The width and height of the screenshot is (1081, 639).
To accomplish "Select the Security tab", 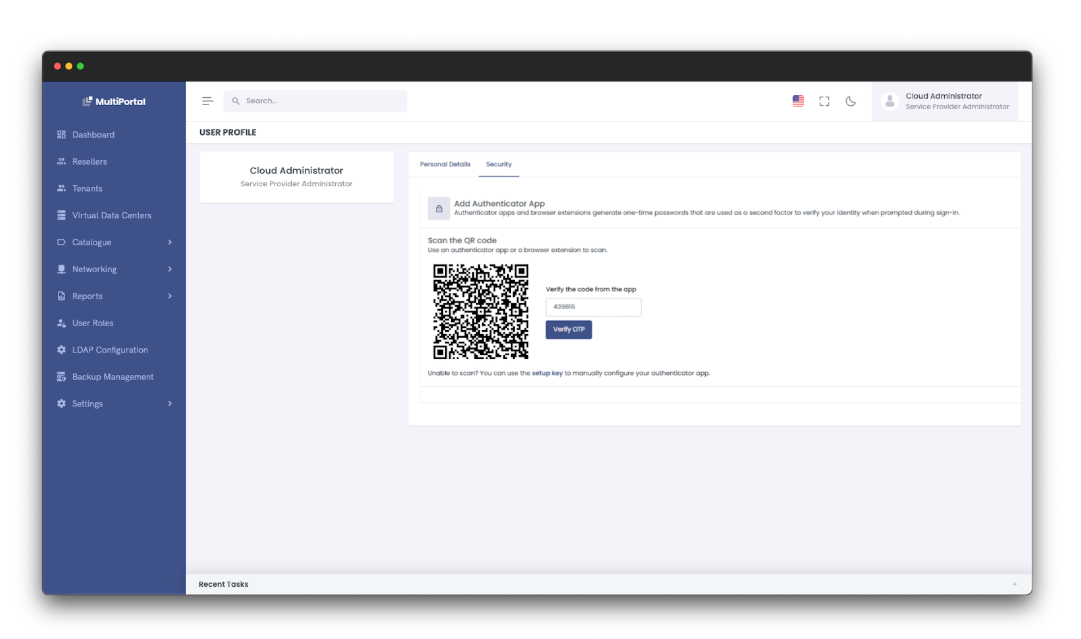I will click(499, 165).
